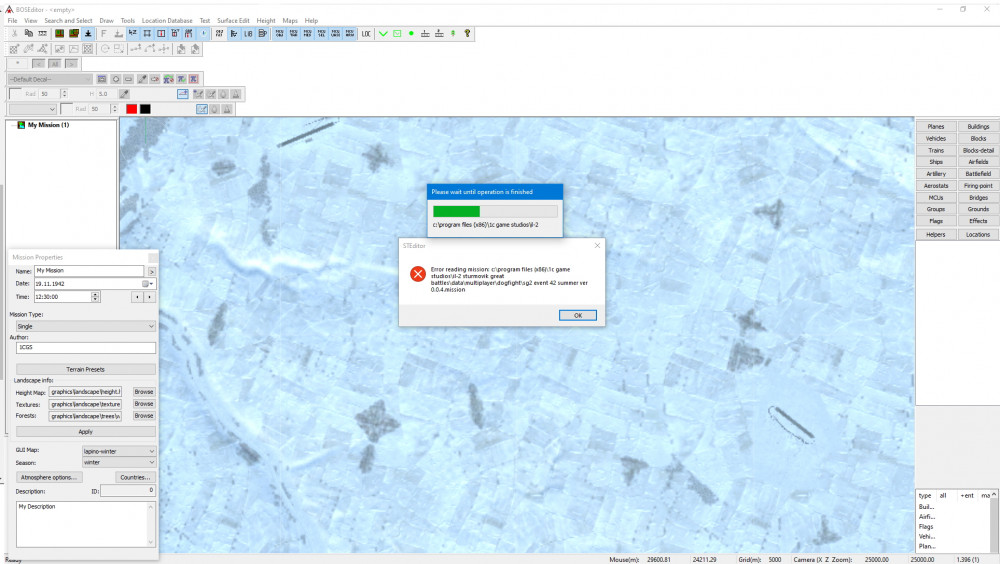Click OK in the STEditor error dialog
Image resolution: width=1000 pixels, height=564 pixels.
[x=578, y=315]
